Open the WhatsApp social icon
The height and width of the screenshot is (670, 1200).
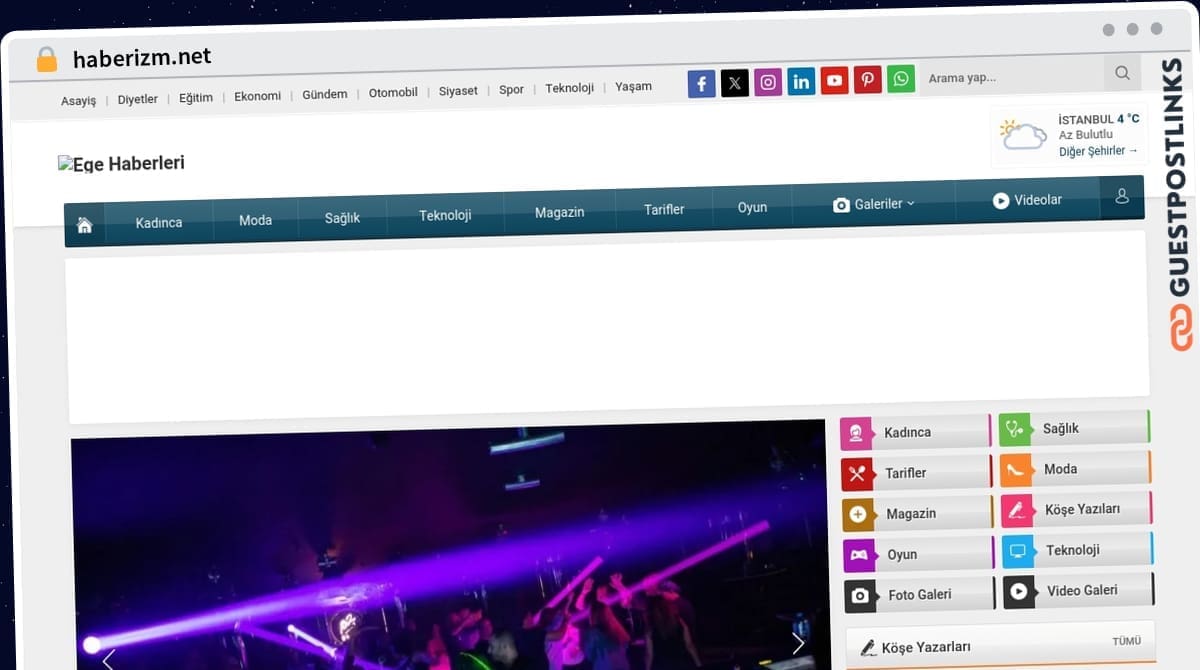click(x=901, y=78)
